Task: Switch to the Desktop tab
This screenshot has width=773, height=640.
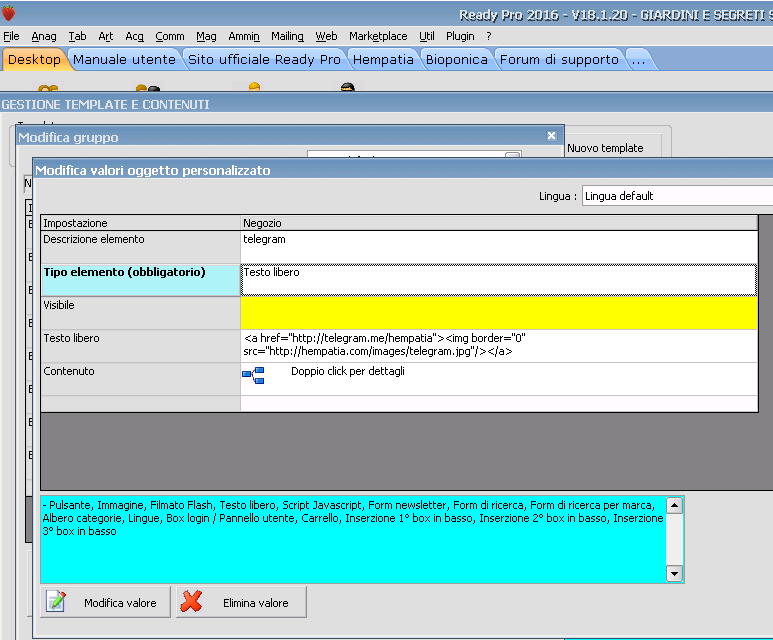Action: pos(34,60)
